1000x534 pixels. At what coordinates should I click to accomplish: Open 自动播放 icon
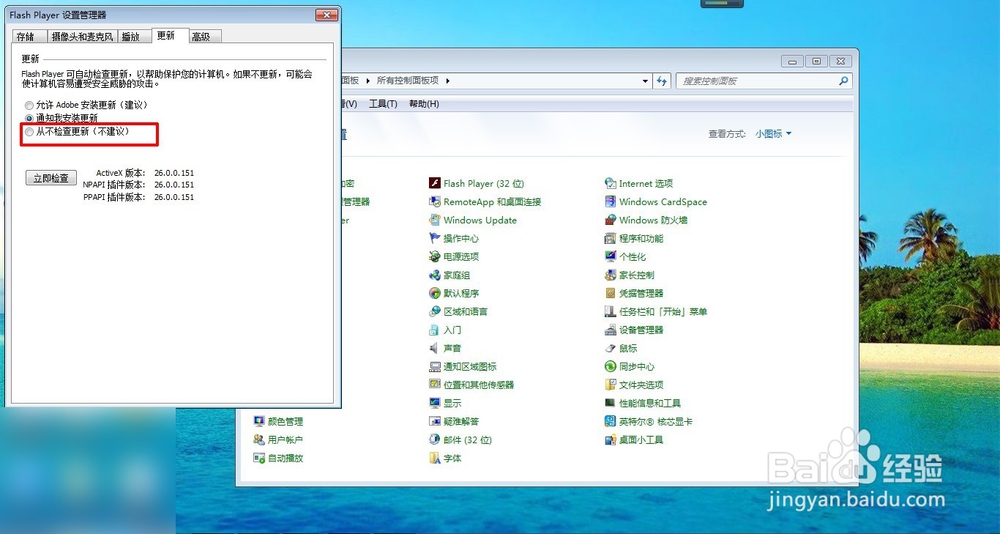(259, 458)
